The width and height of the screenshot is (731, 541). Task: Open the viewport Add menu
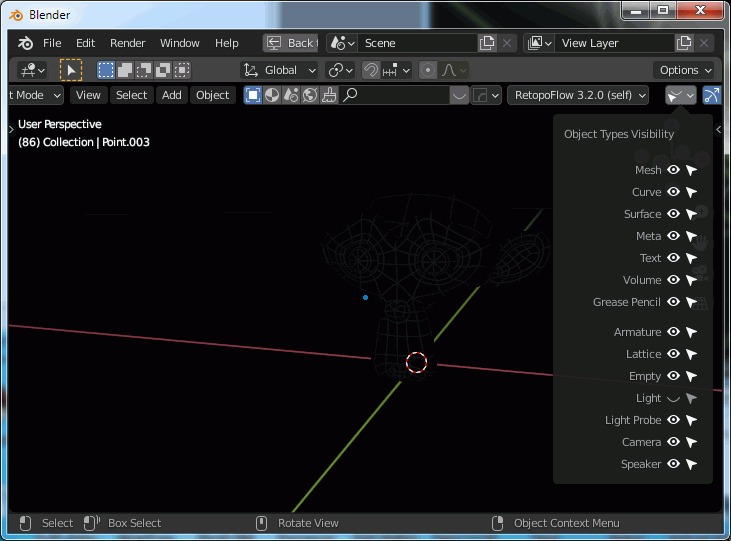172,95
